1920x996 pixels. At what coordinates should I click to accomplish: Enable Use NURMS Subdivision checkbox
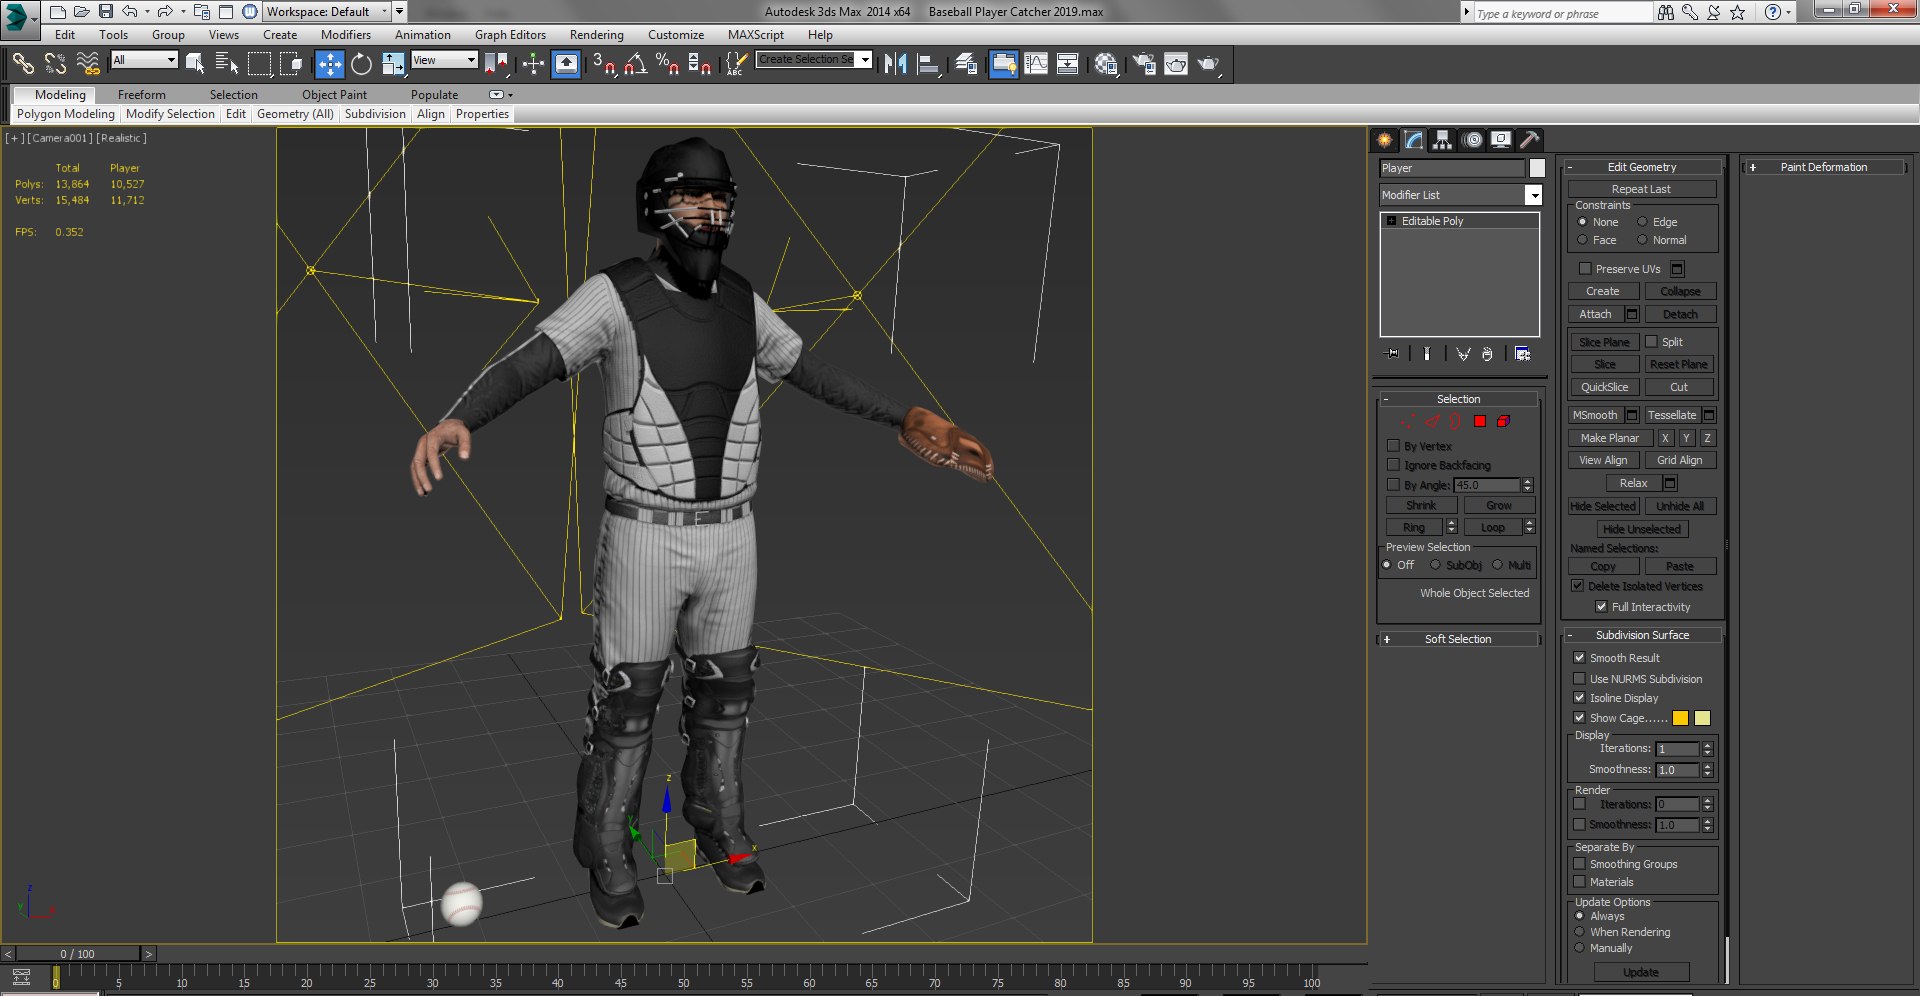pos(1579,679)
